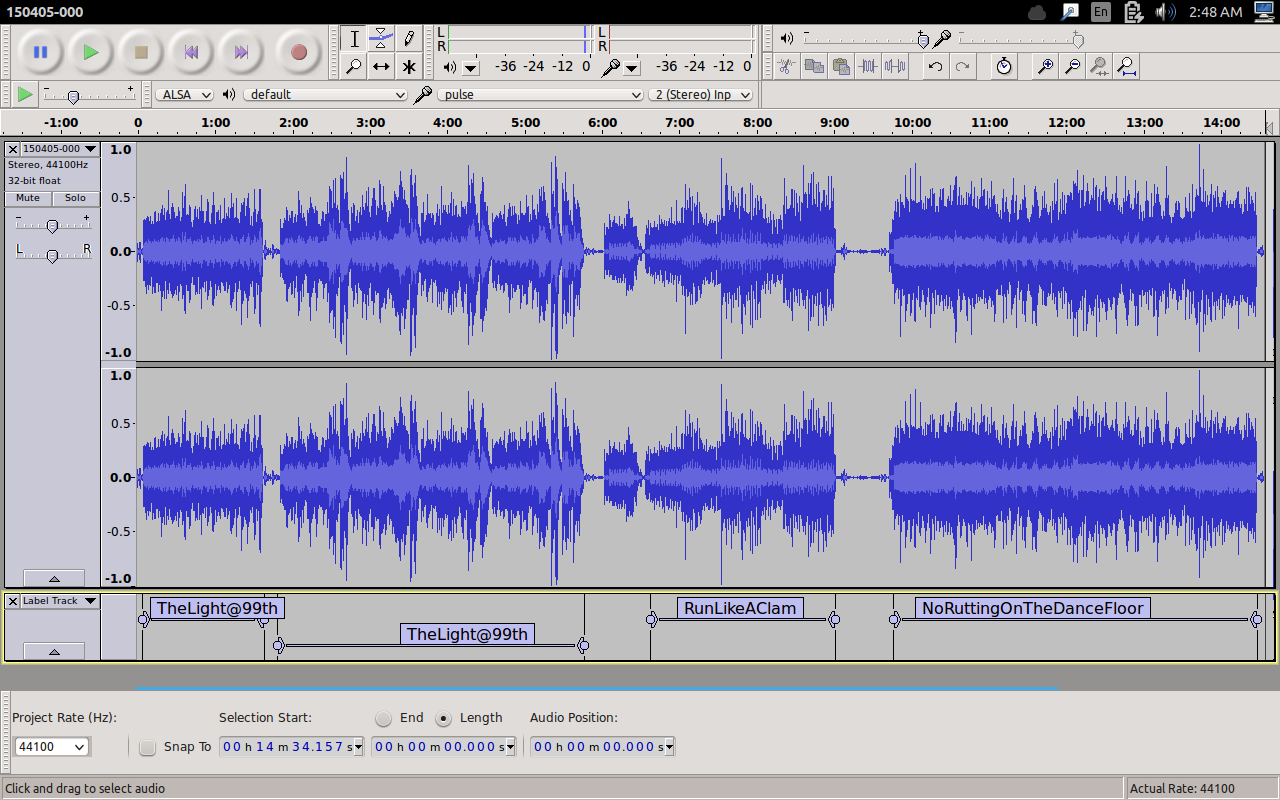Open the Project Rate 44100 dropdown
Image resolution: width=1280 pixels, height=800 pixels.
tap(52, 747)
